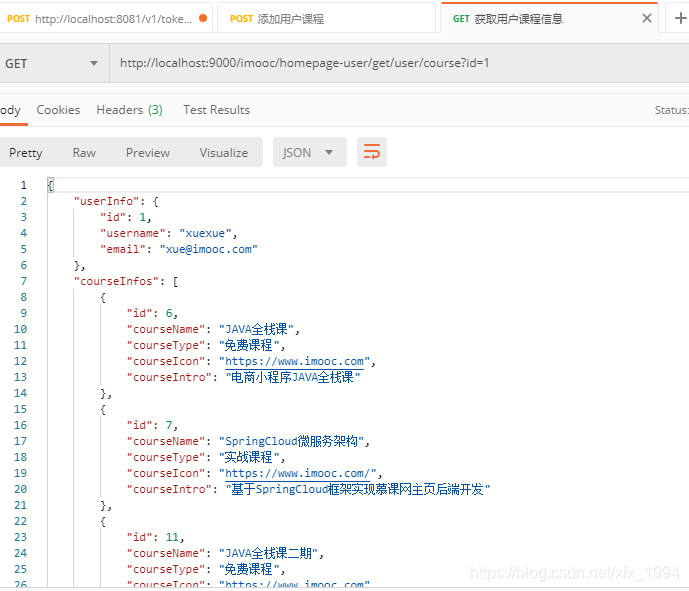Click line number 22 in the gutter

20,522
